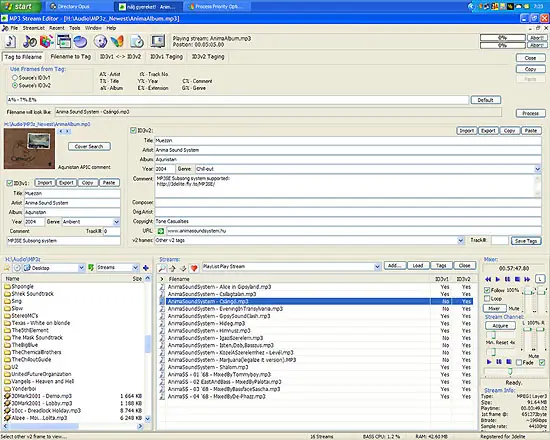
Task: Start playback in the Mixer panel
Action: click(498, 279)
